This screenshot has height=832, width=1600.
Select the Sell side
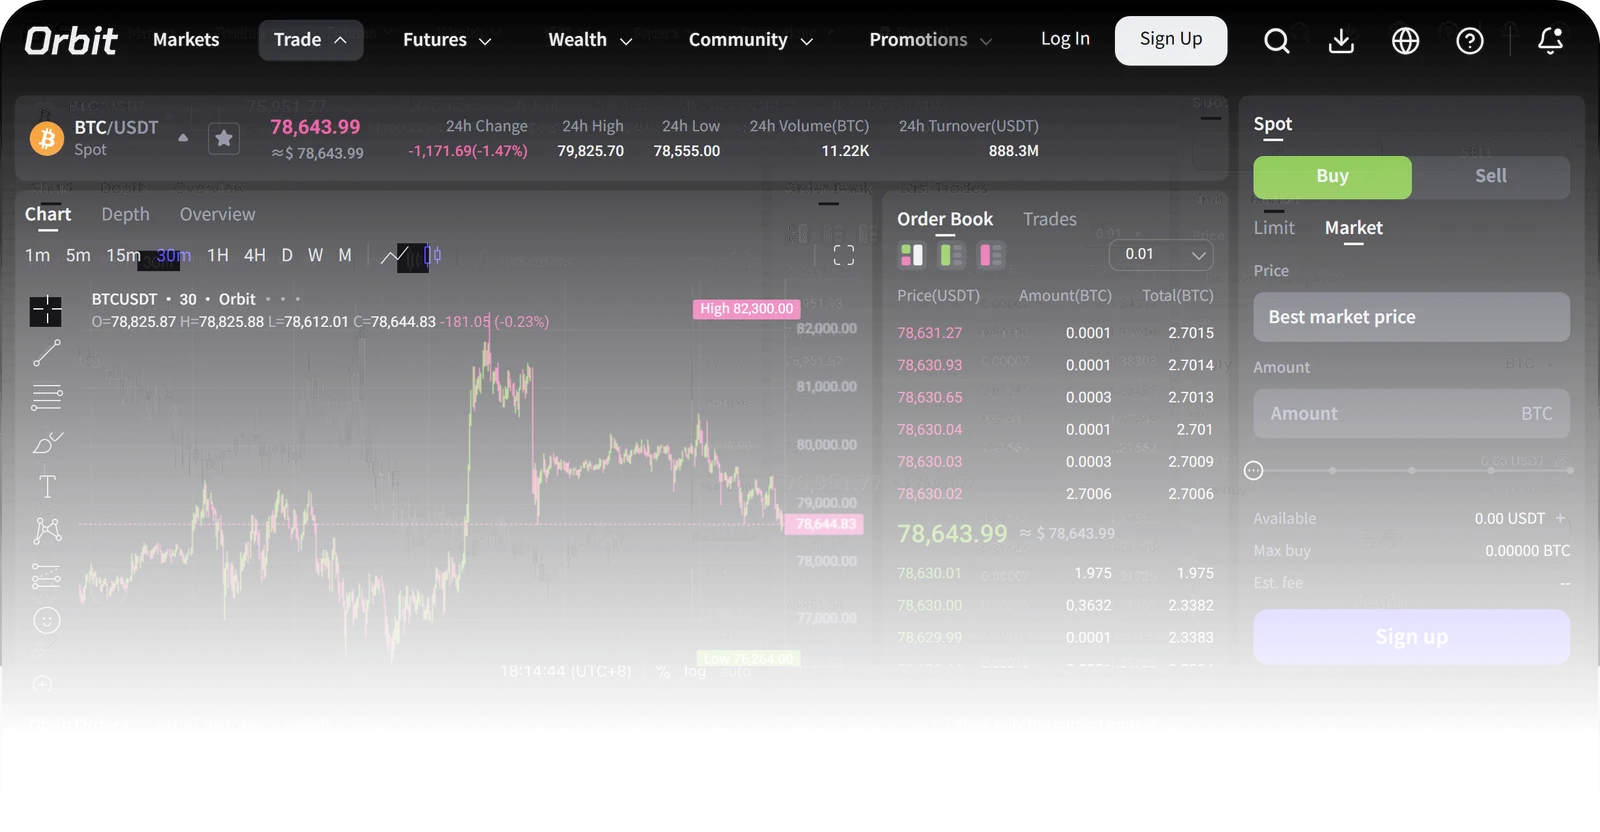(1490, 177)
